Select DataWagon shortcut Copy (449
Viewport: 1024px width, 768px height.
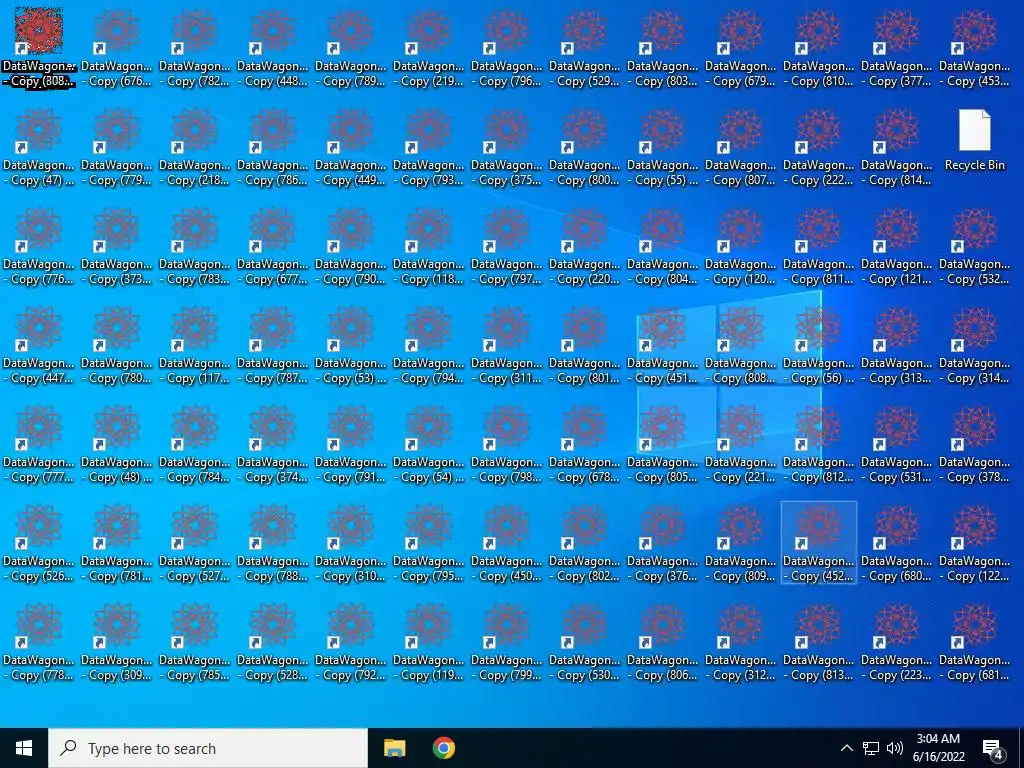click(351, 148)
